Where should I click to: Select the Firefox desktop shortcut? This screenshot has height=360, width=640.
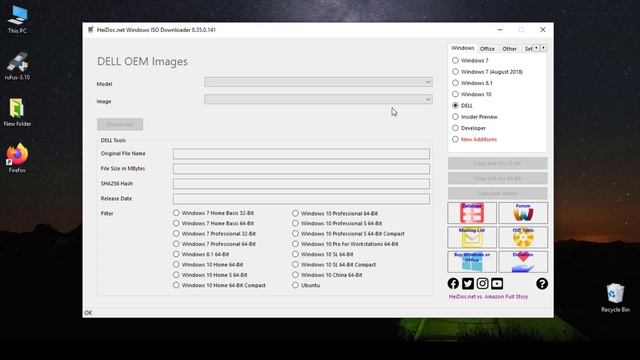tap(17, 158)
